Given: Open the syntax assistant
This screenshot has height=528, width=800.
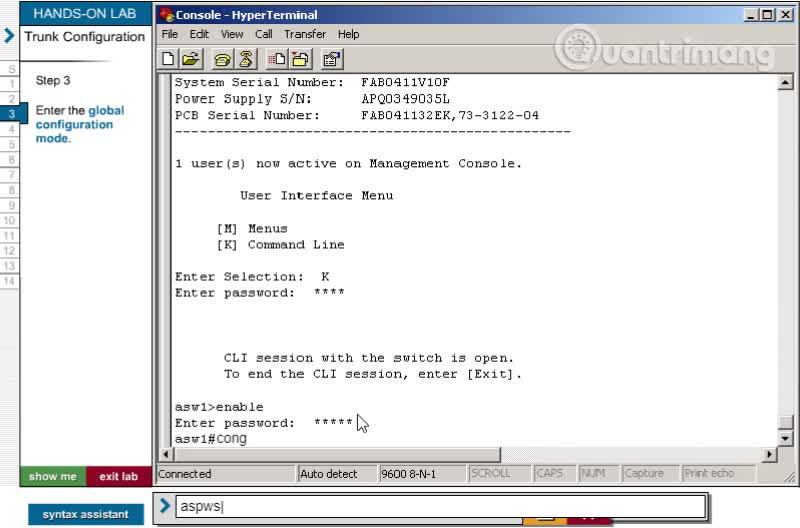Looking at the screenshot, I should pyautogui.click(x=86, y=514).
